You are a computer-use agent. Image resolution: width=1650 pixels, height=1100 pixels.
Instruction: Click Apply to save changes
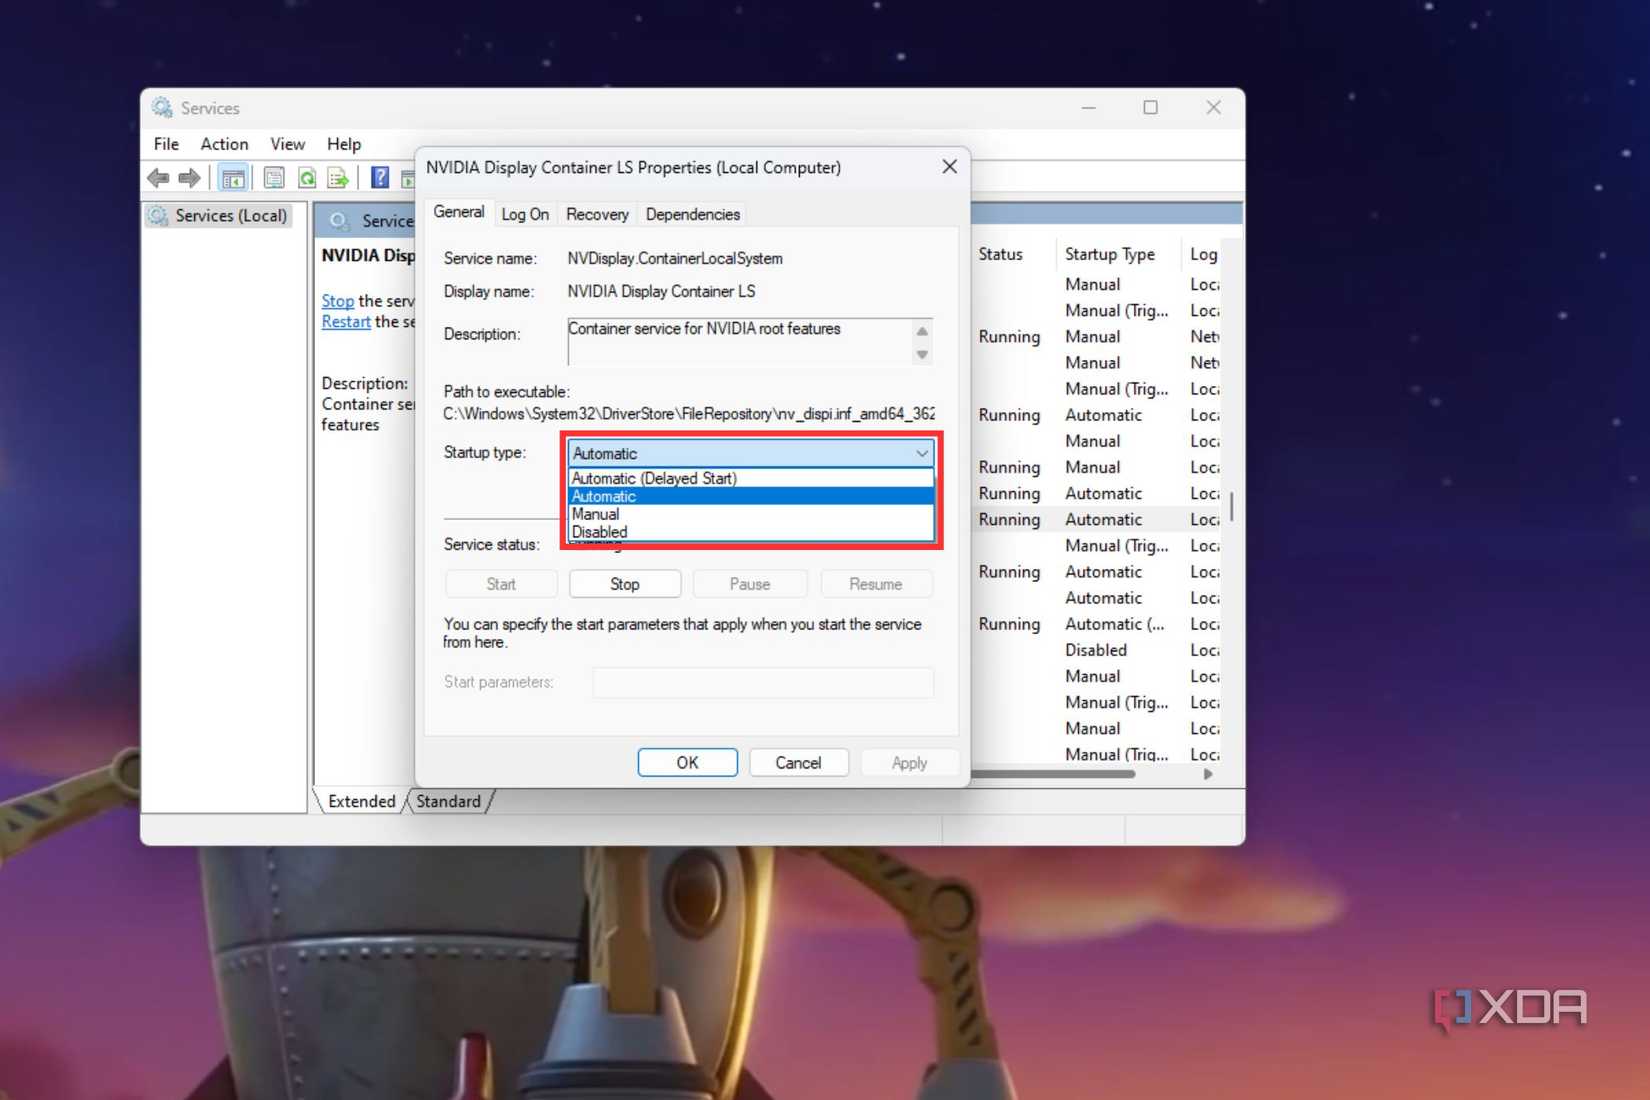coord(909,762)
